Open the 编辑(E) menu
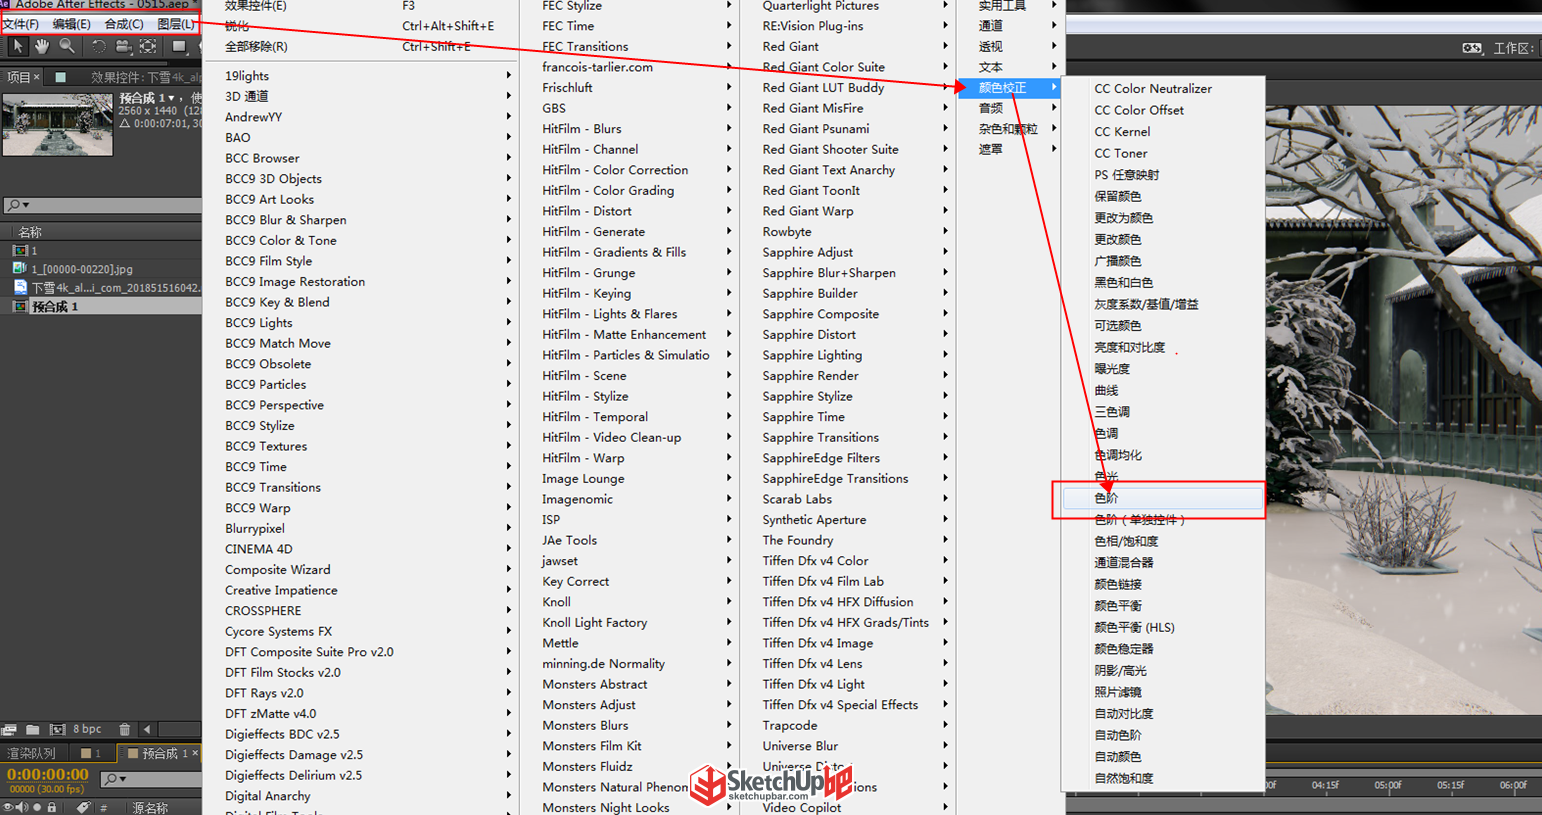The height and width of the screenshot is (815, 1542). click(x=71, y=24)
